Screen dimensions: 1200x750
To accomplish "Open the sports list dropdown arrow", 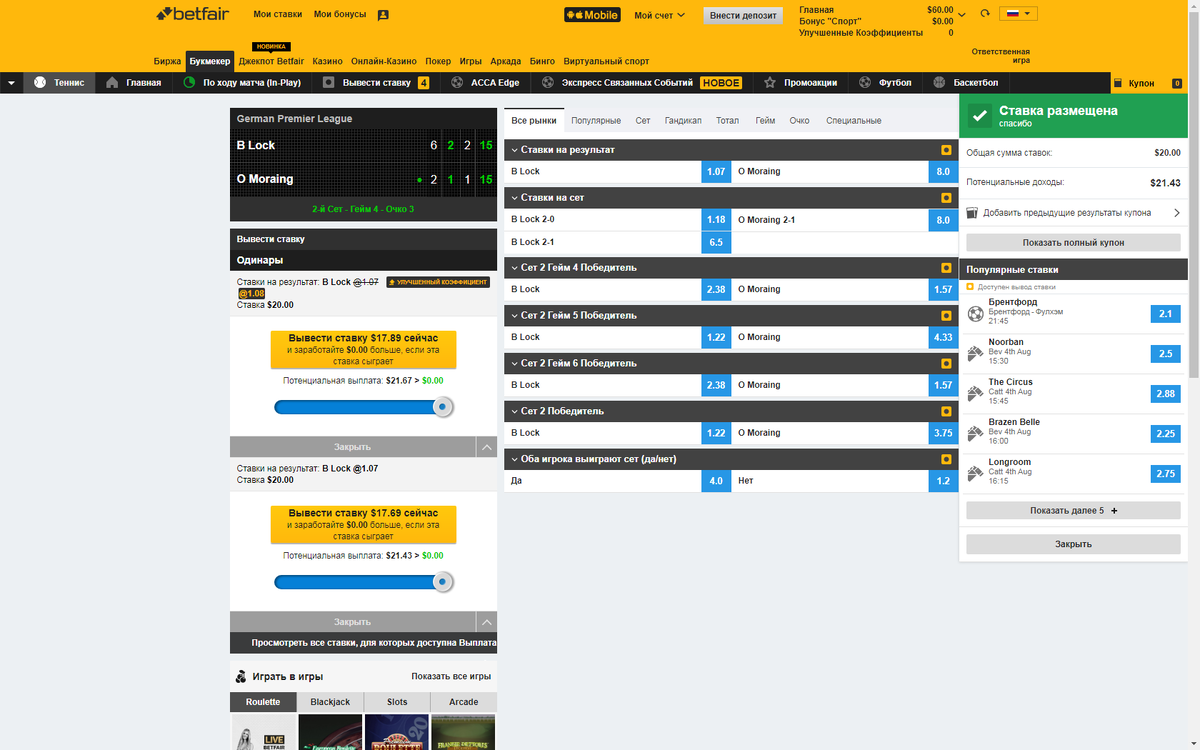I will click(x=11, y=83).
